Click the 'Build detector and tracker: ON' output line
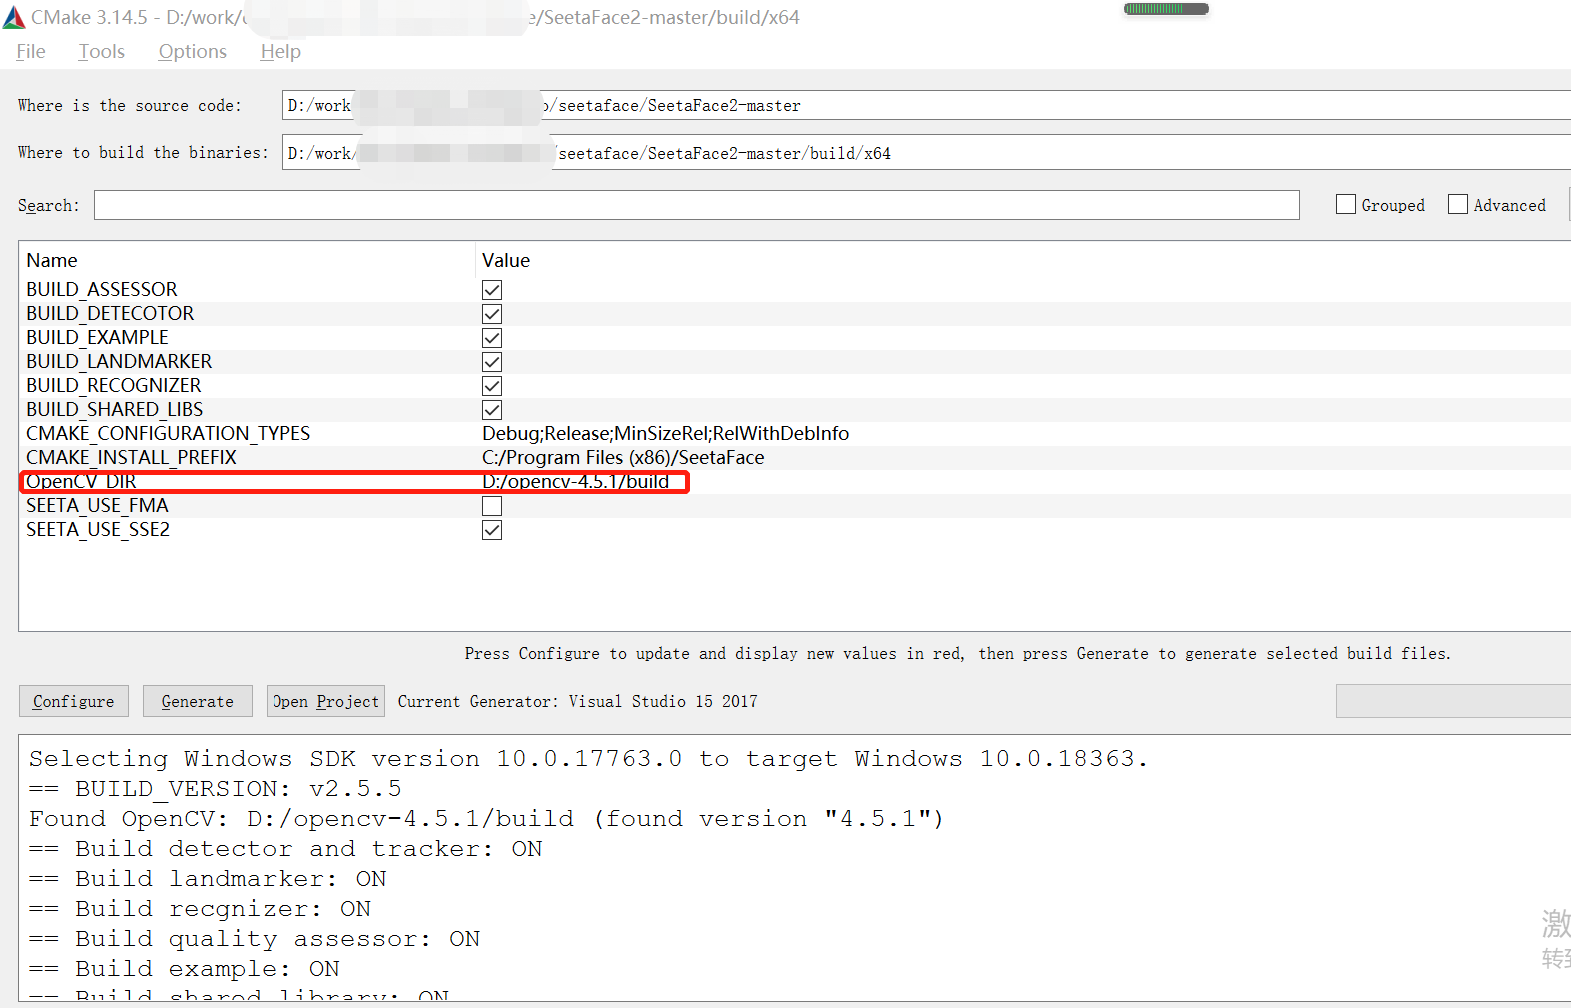 (286, 849)
